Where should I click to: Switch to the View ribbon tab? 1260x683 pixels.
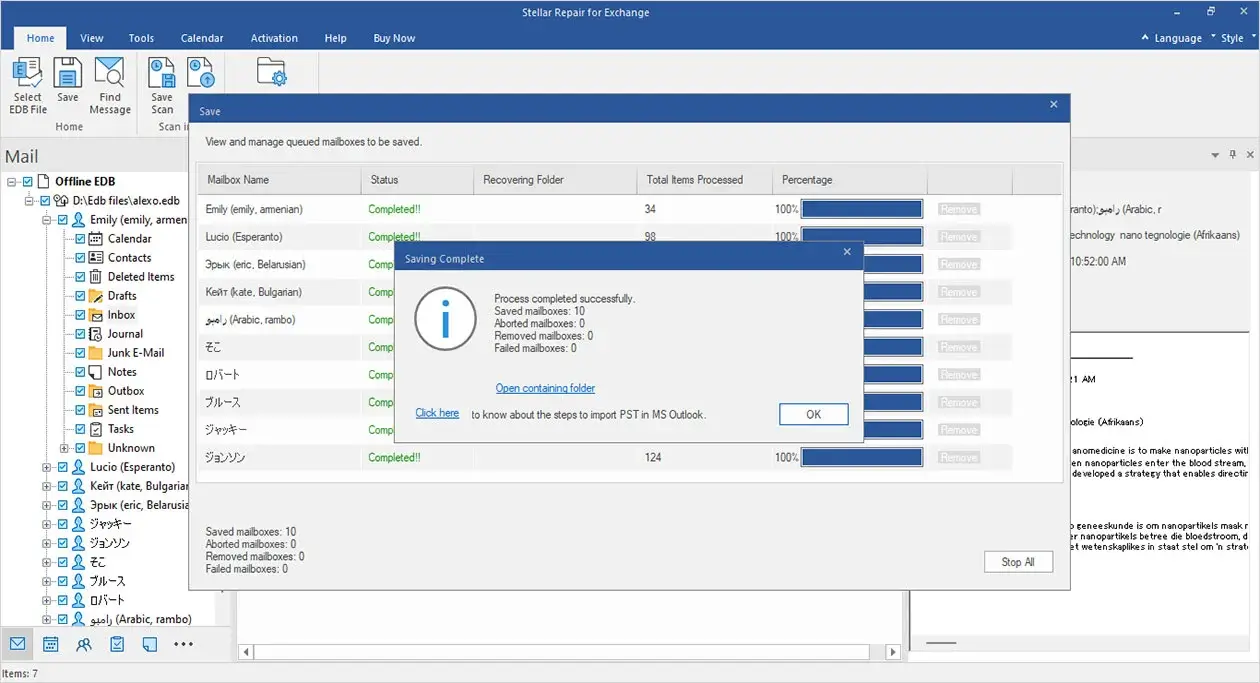(92, 38)
